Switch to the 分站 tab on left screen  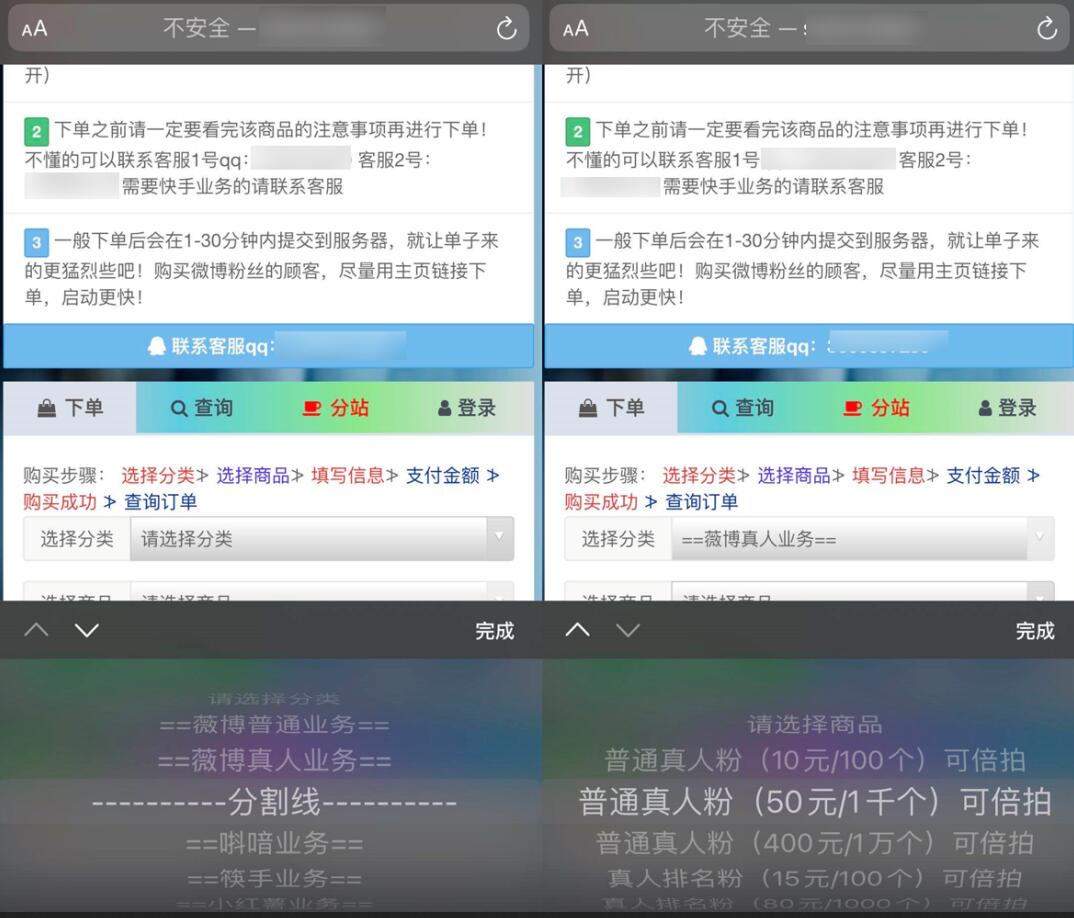point(336,408)
